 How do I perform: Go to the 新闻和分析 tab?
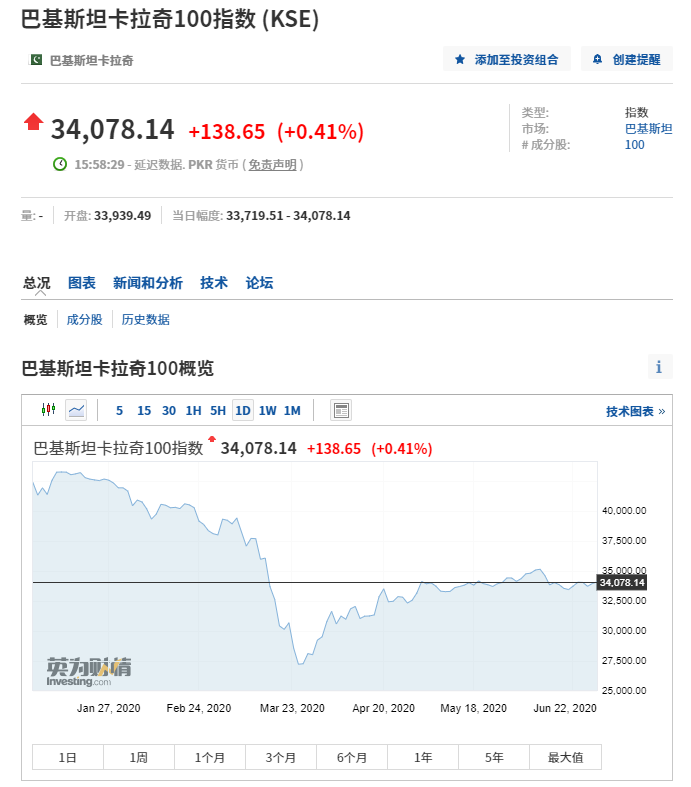point(148,283)
